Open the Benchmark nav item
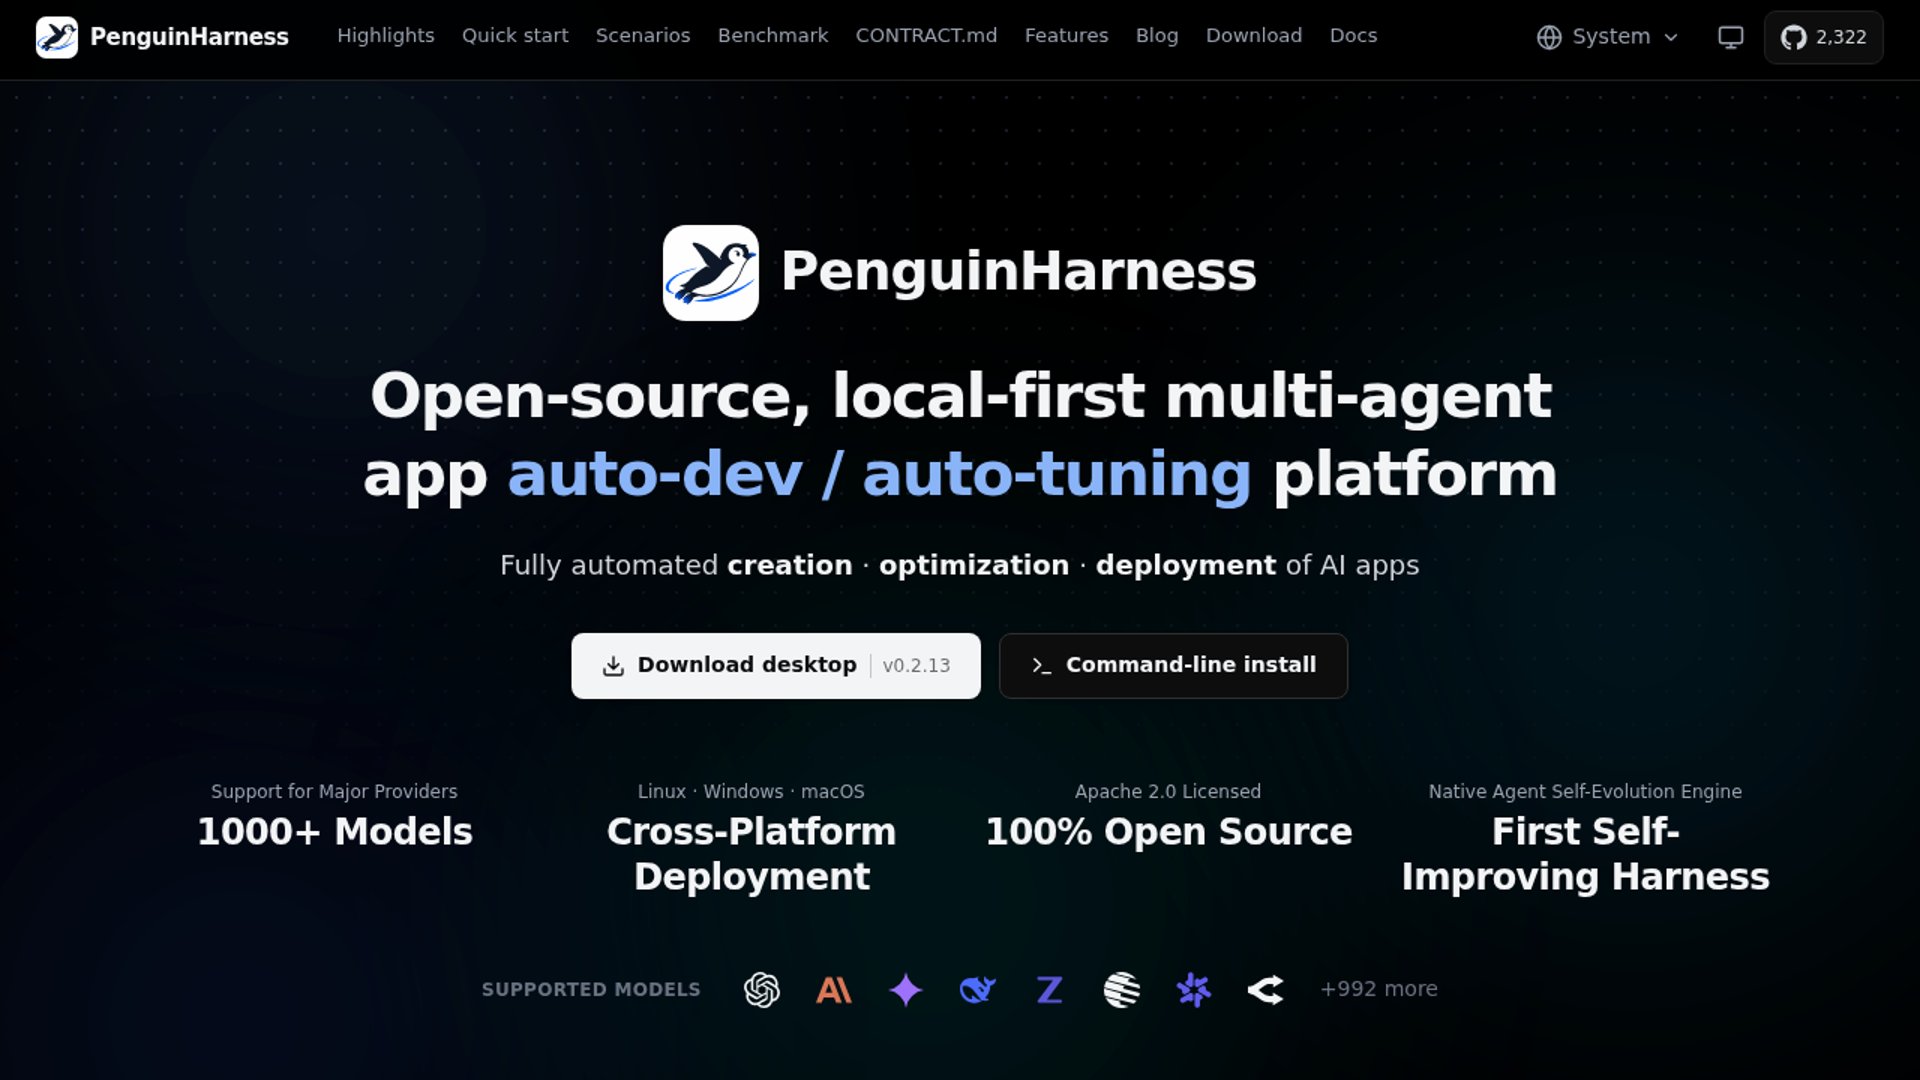Screen dimensions: 1920x1080 pyautogui.click(x=773, y=35)
